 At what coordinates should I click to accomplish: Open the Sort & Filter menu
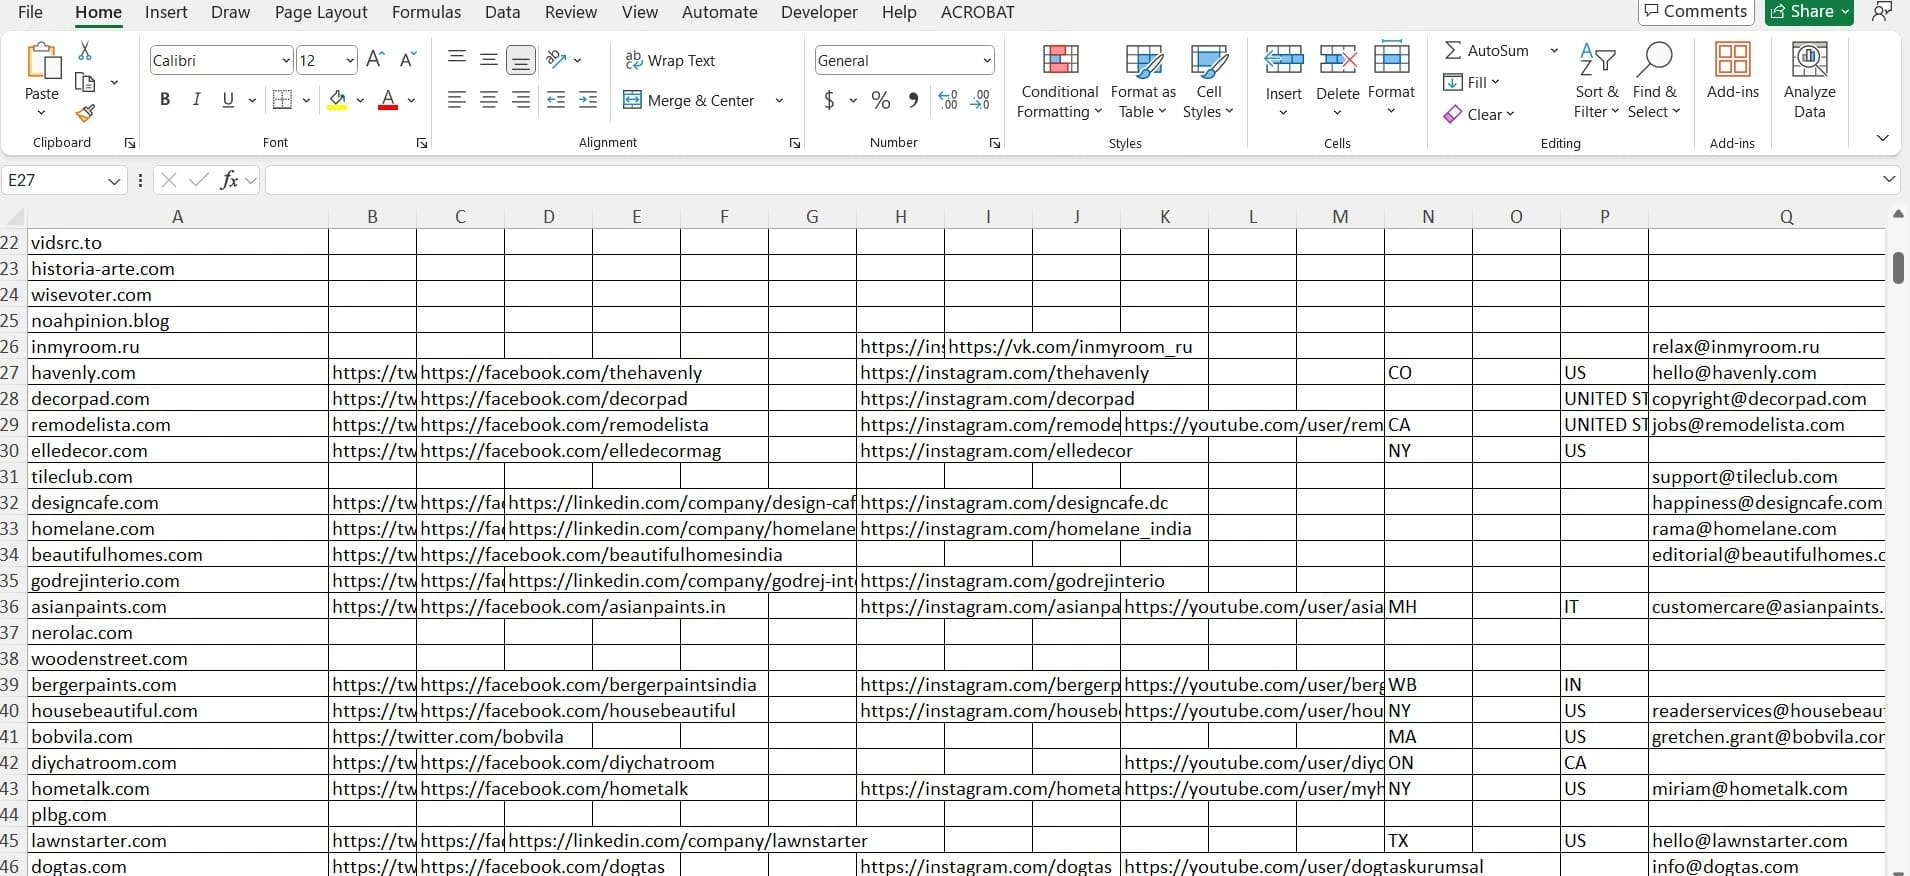tap(1596, 82)
